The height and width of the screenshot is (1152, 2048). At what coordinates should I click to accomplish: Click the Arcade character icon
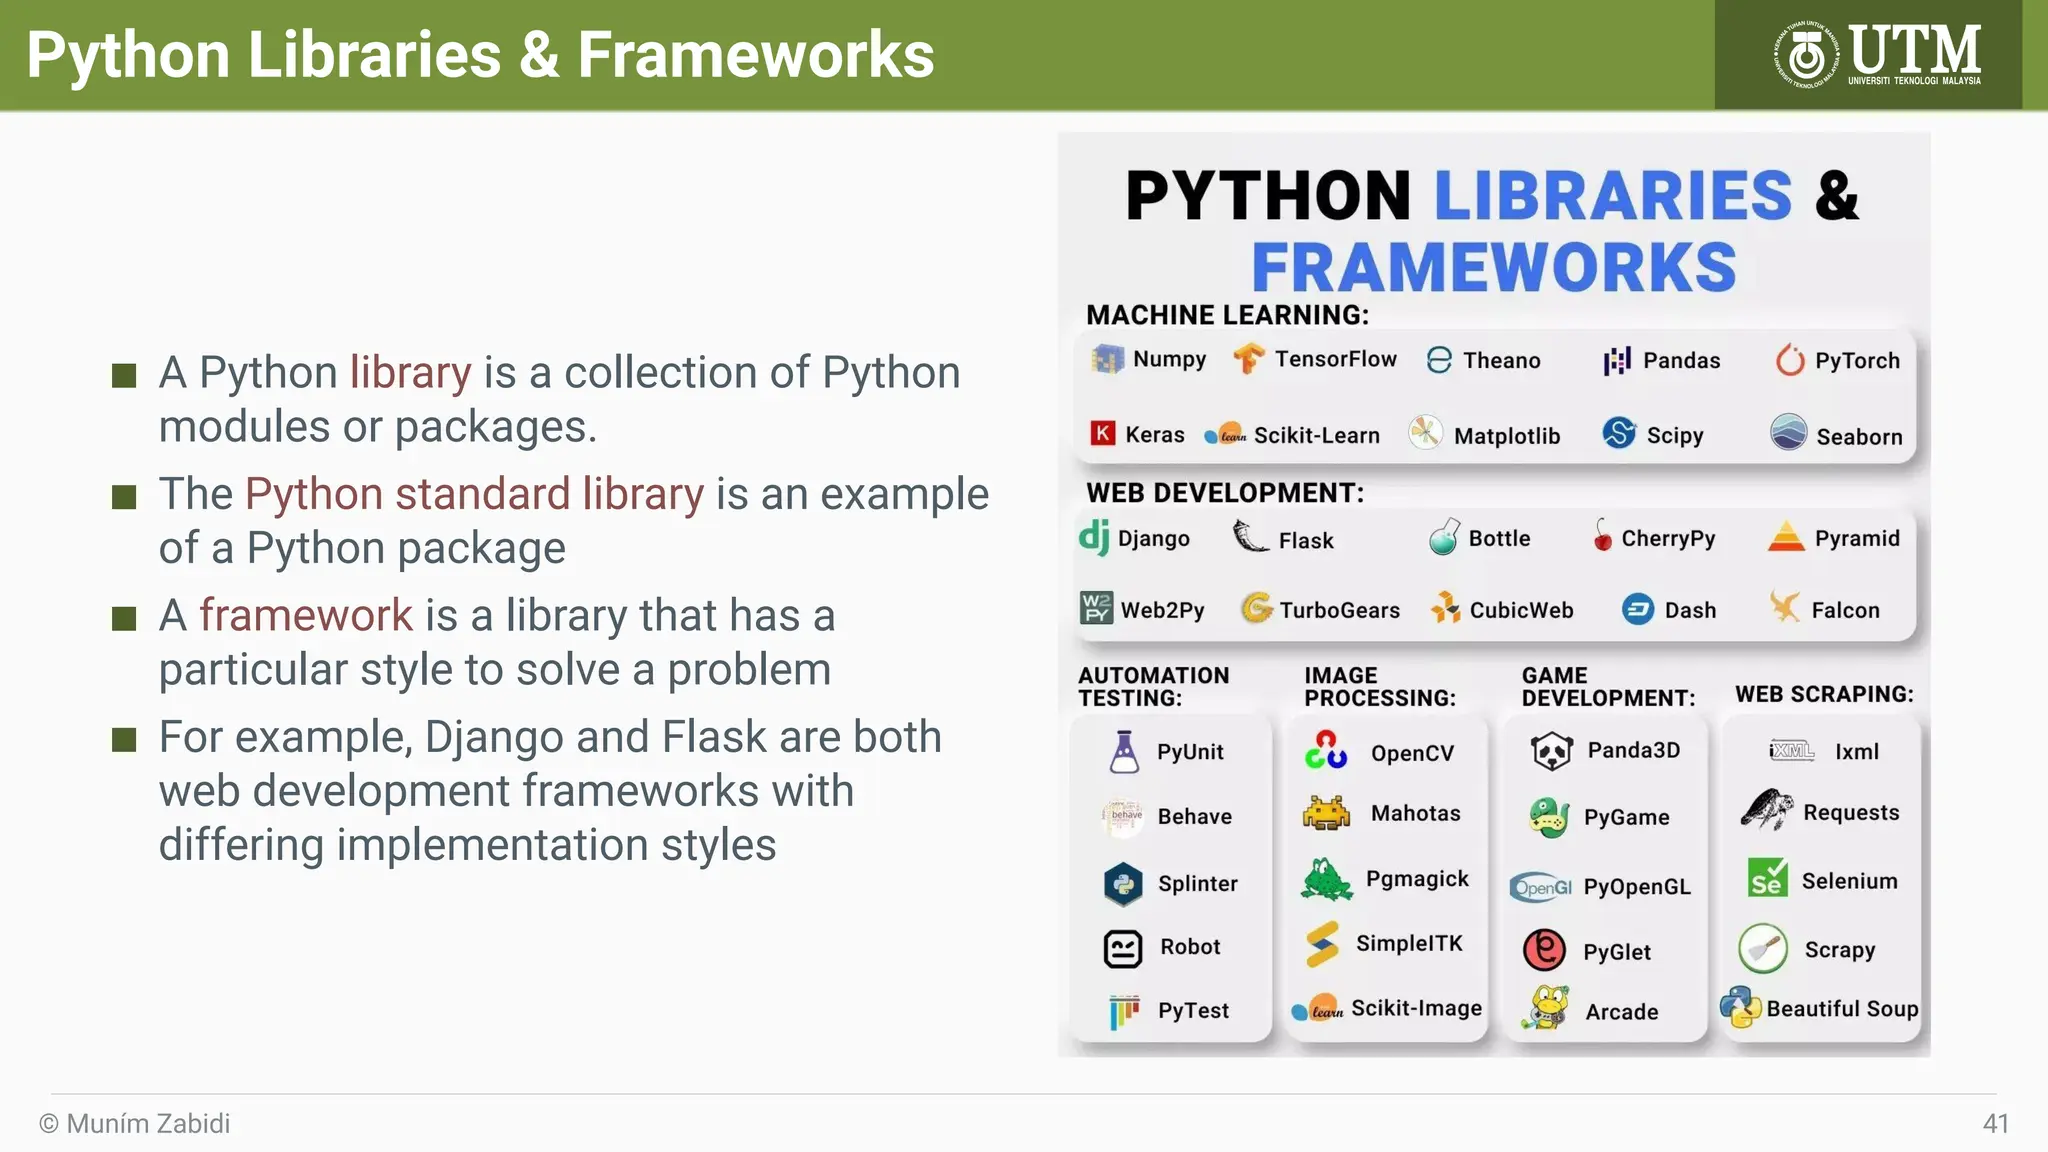click(x=1546, y=1008)
